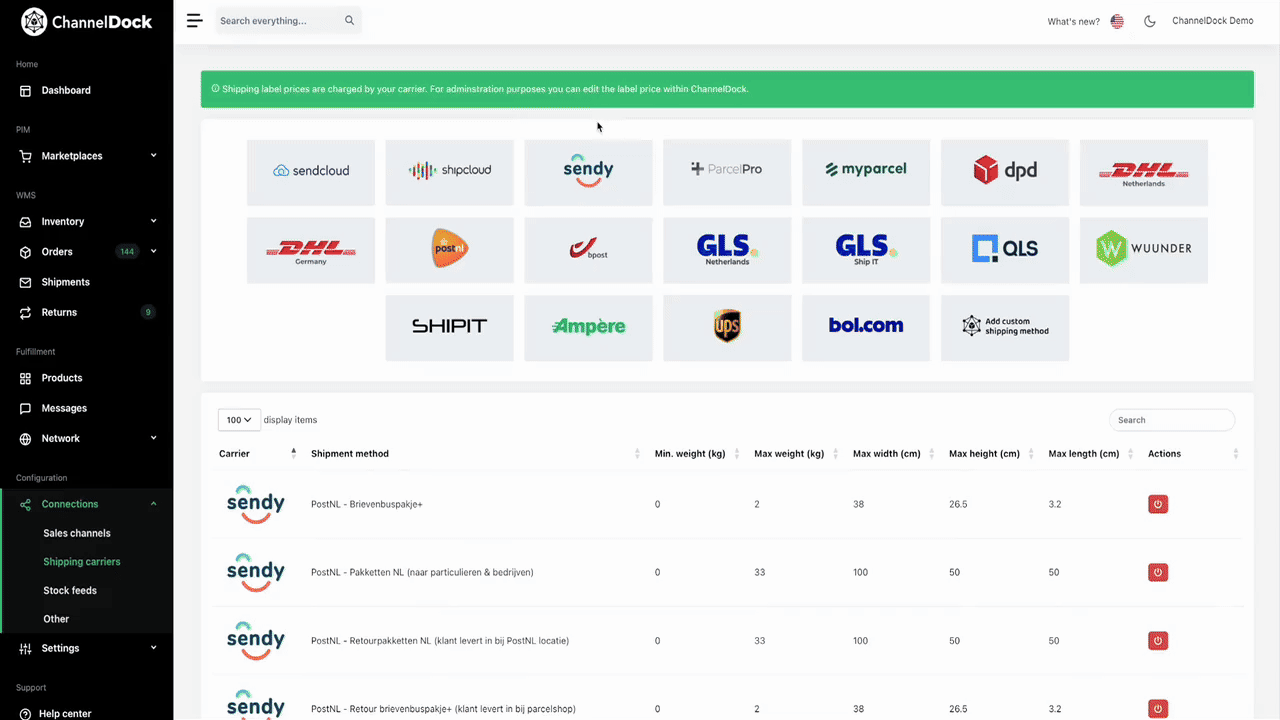Click shipment method PostNL - Brievenbuspakje+
The height and width of the screenshot is (720, 1280).
point(367,504)
